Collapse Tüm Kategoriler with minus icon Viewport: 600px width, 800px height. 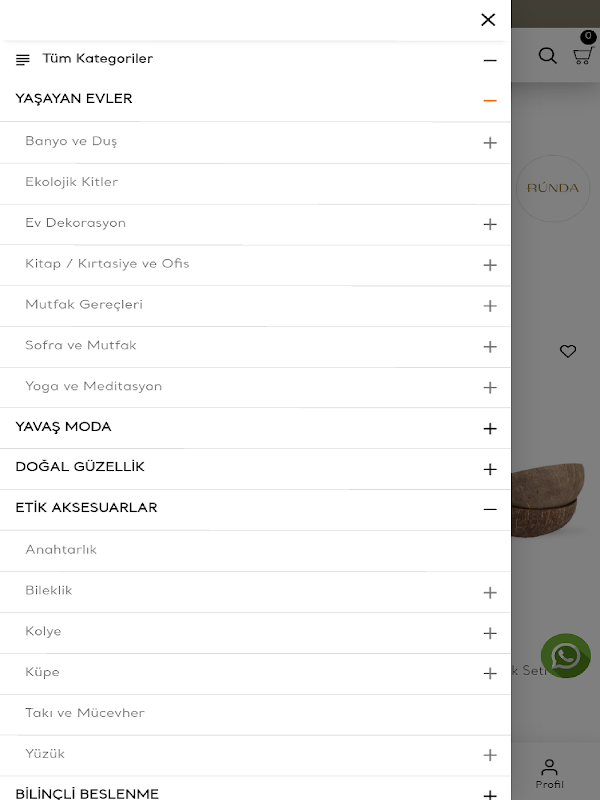click(x=490, y=61)
